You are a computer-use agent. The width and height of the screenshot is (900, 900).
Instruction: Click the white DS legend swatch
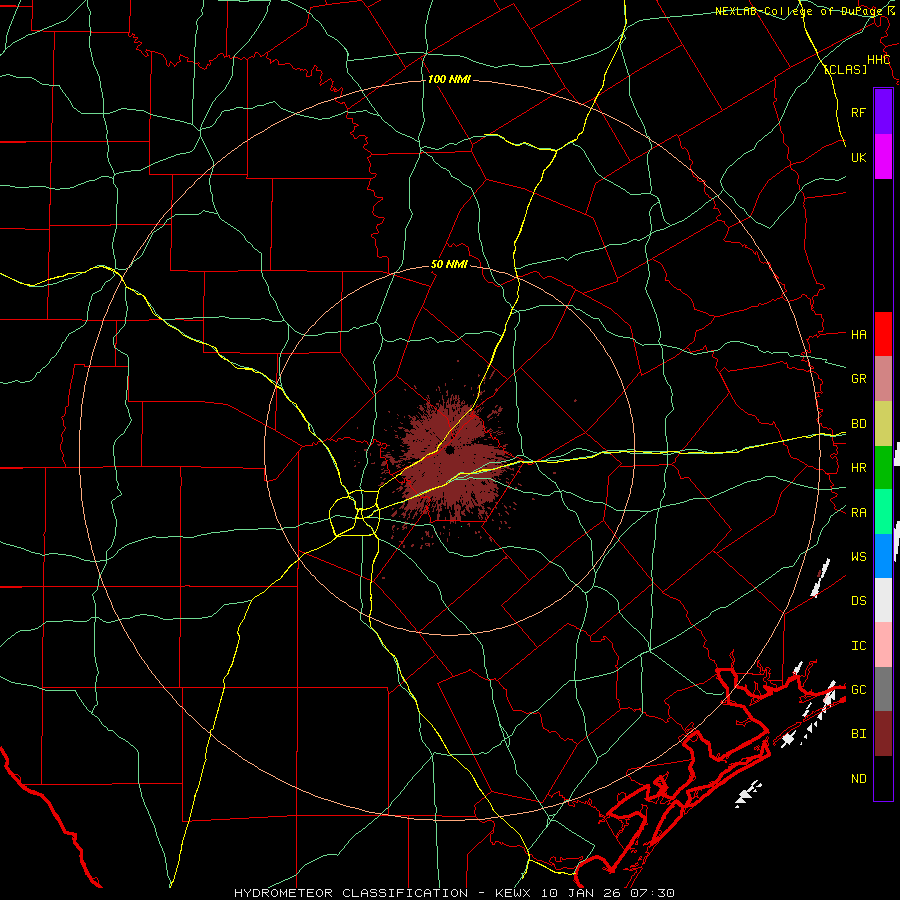pyautogui.click(x=883, y=600)
